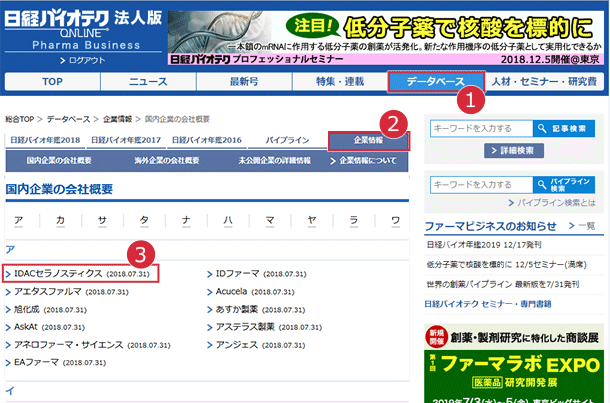Click the パイプライン検索 button
The height and width of the screenshot is (403, 610).
point(564,185)
